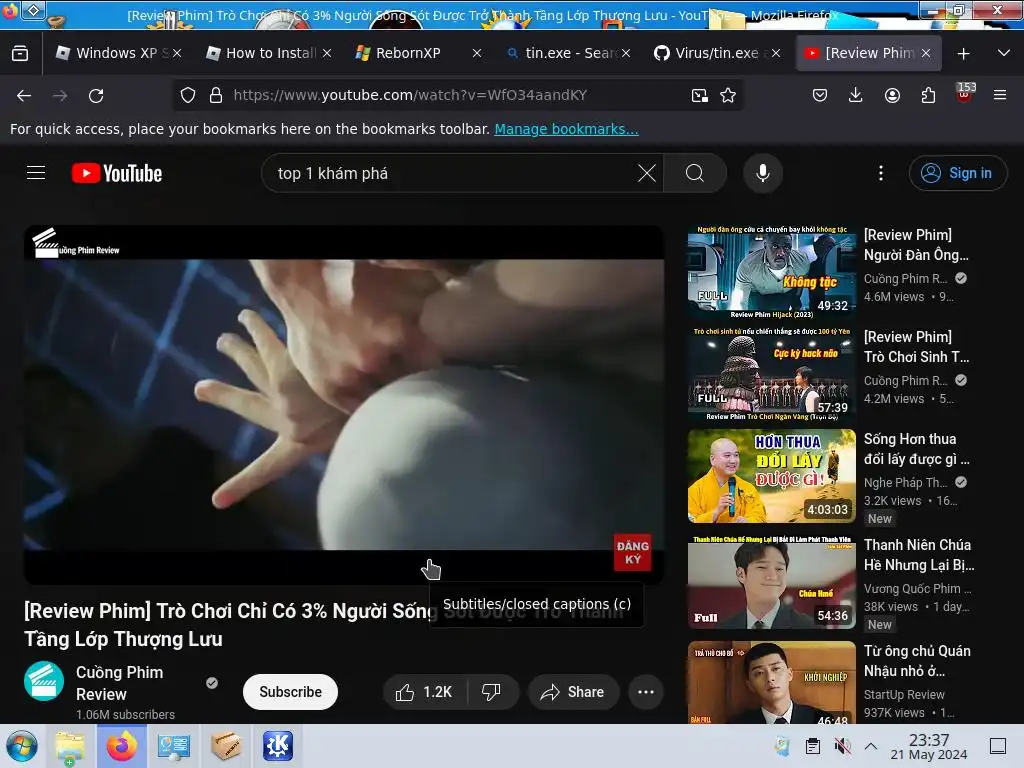Switch to the How to Install tab
Viewport: 1024px width, 768px height.
point(268,53)
